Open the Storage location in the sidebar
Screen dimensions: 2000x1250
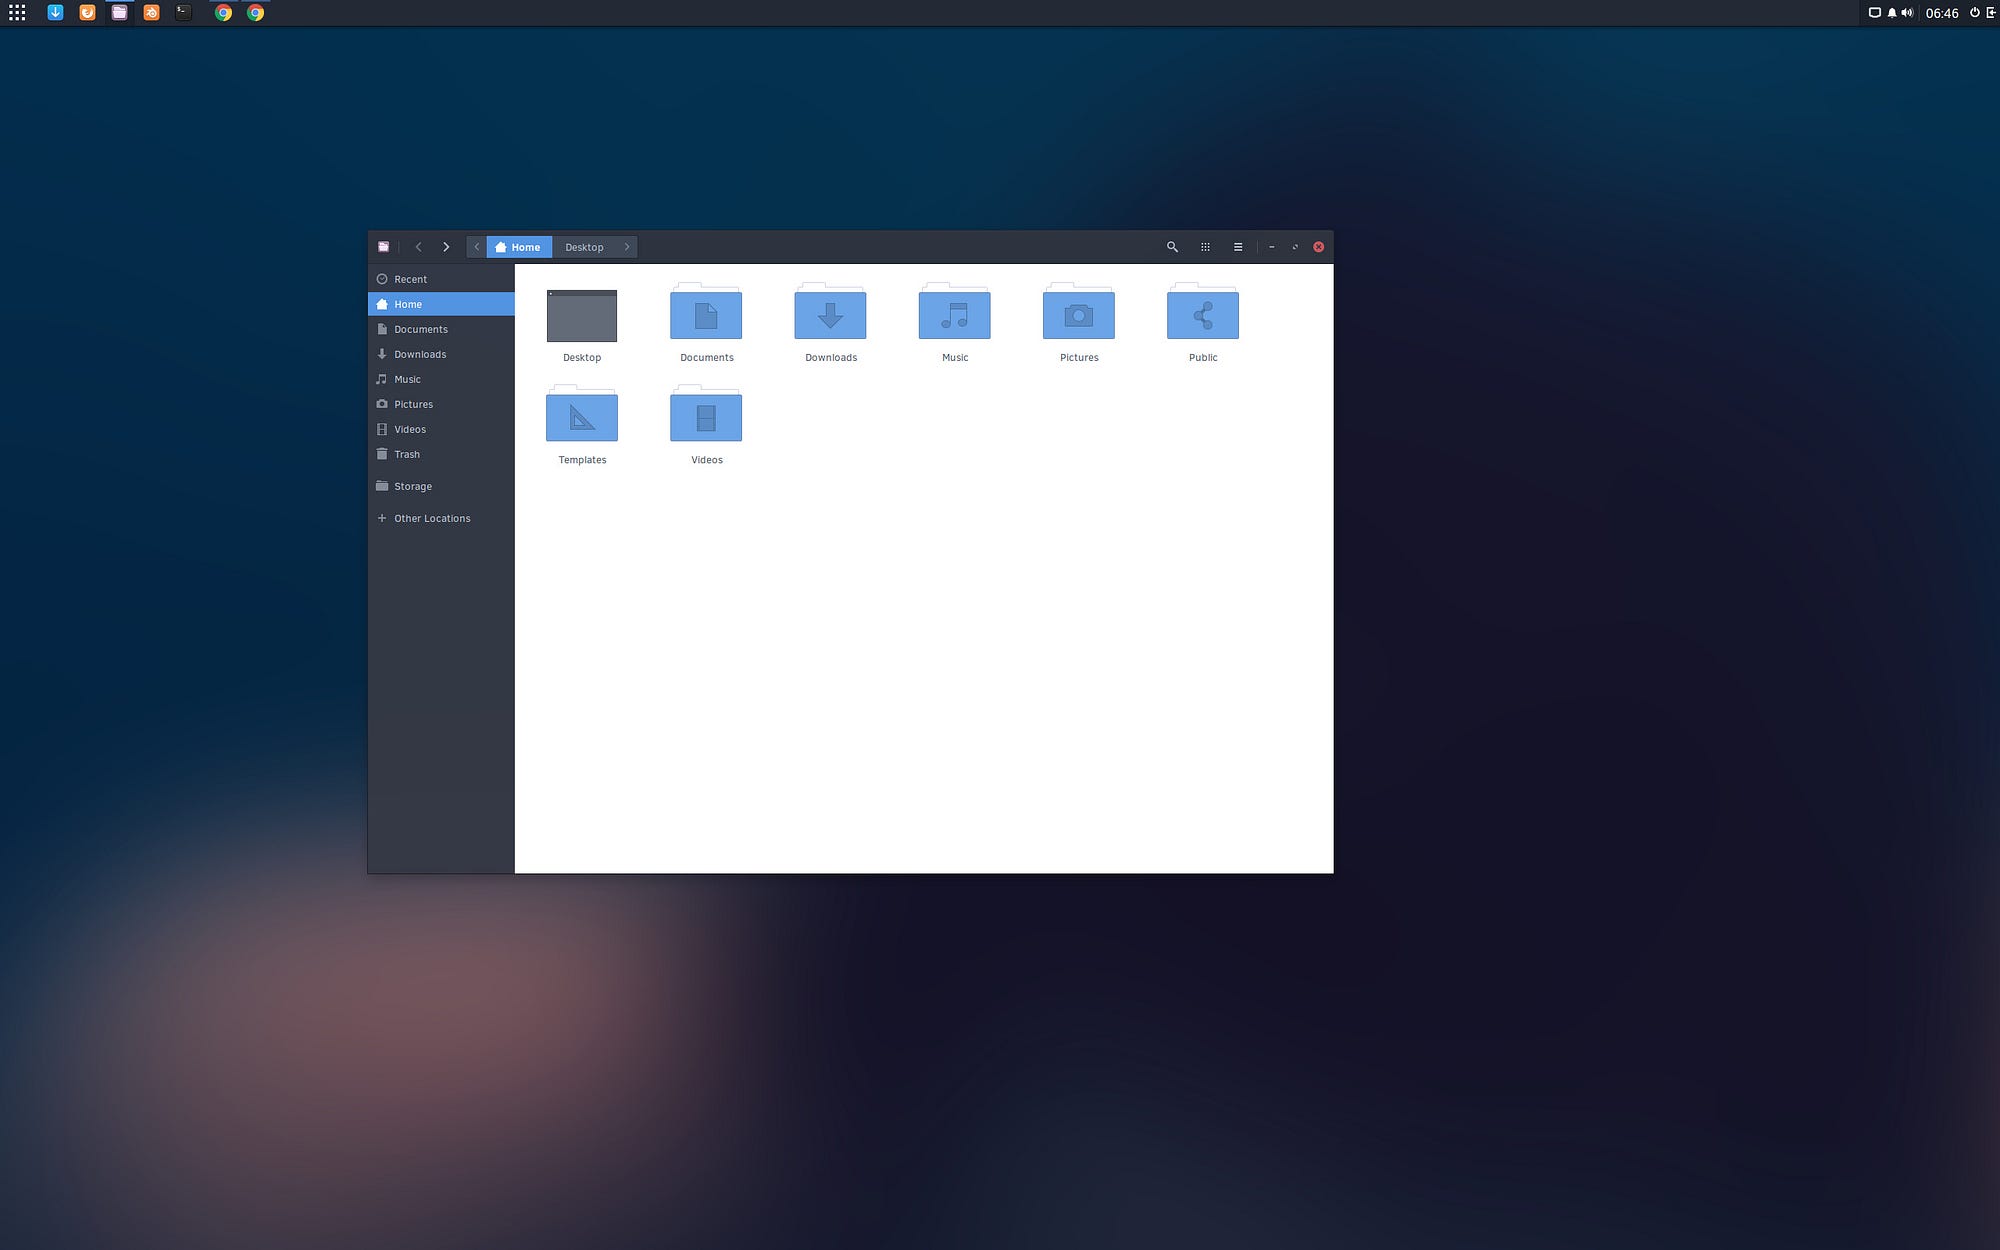[x=441, y=486]
